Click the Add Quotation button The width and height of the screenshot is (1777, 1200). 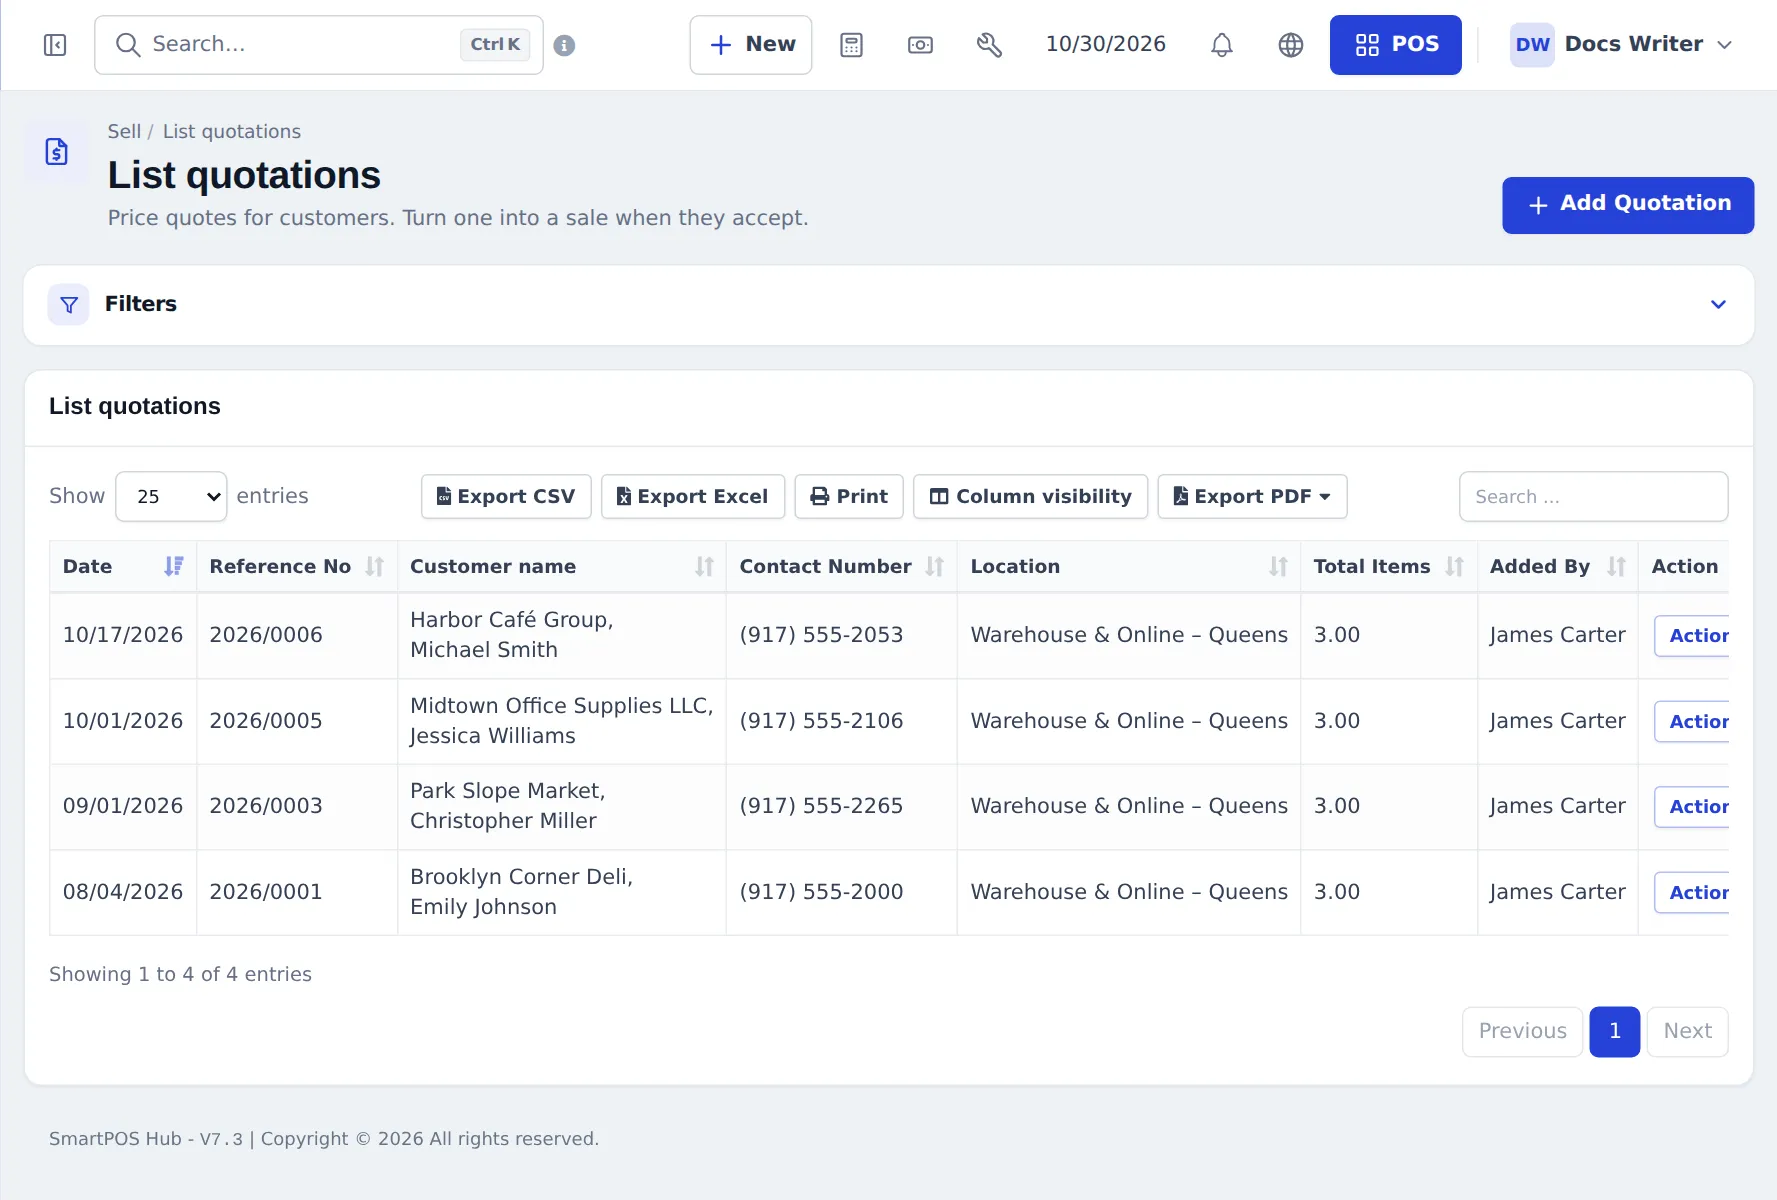1628,205
